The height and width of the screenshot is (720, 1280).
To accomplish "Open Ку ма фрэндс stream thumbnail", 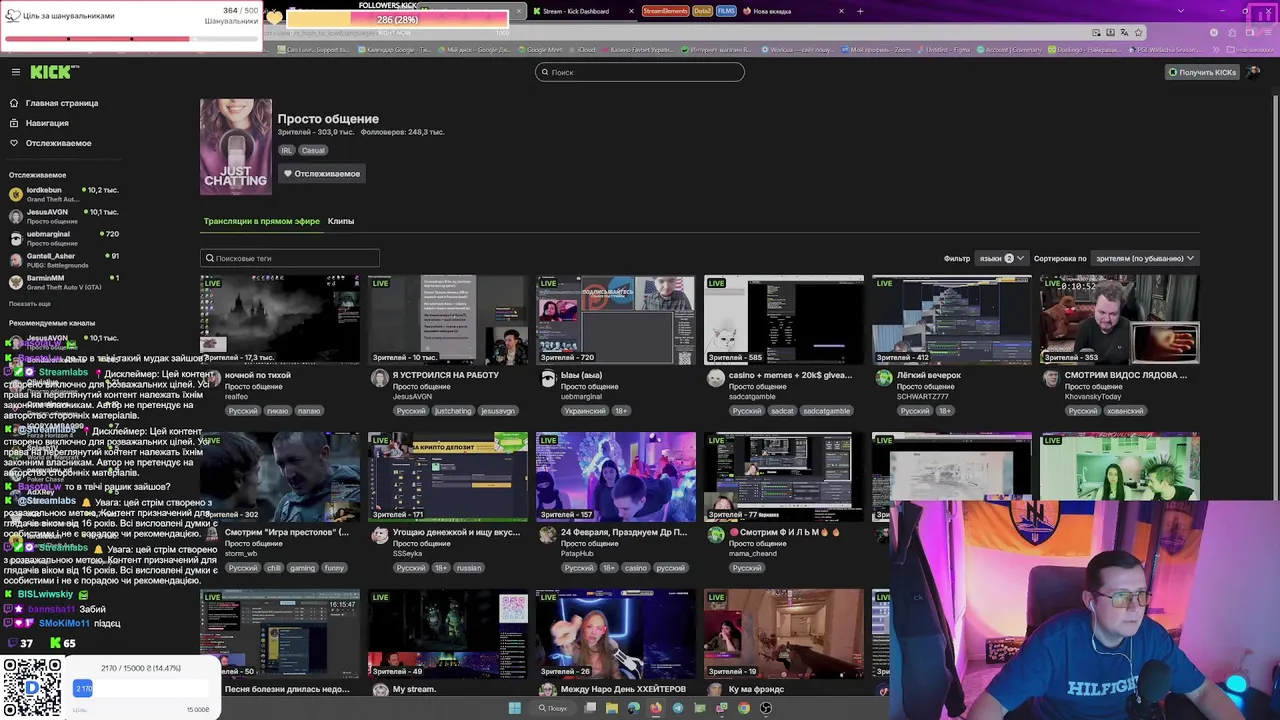I will coord(784,633).
